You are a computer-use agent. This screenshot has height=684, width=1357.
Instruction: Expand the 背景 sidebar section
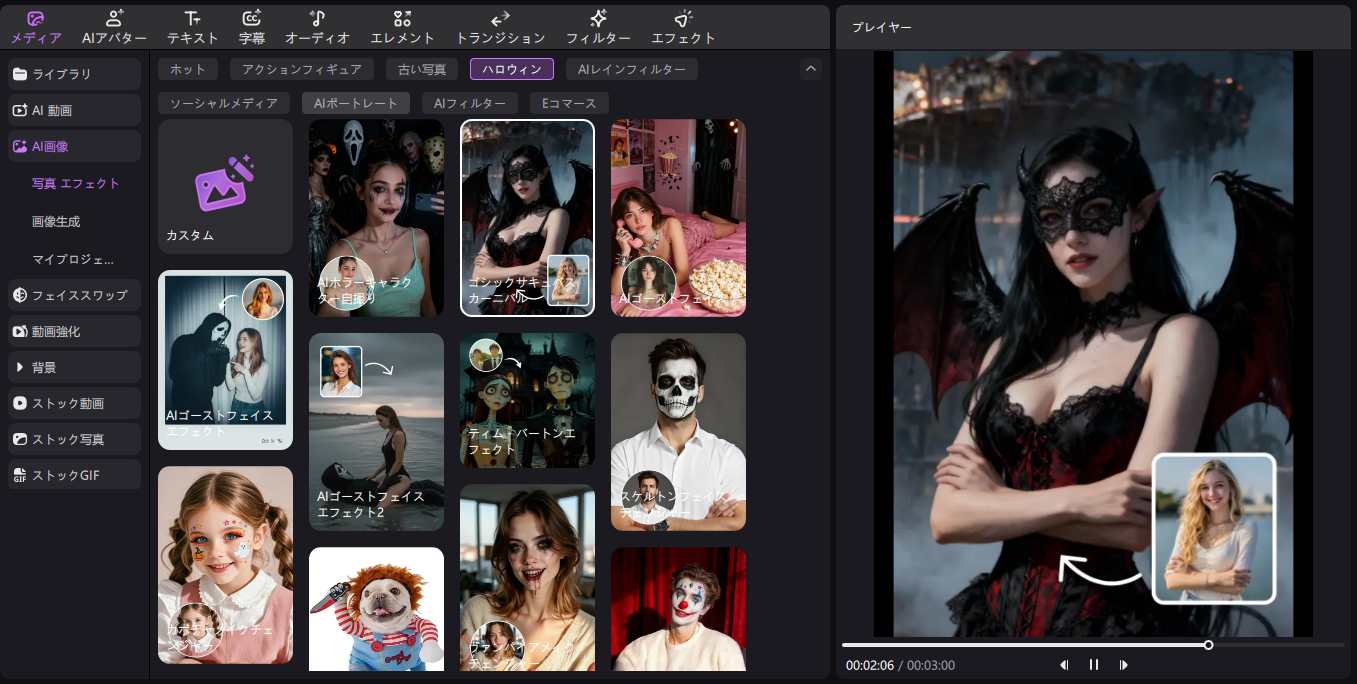[75, 367]
